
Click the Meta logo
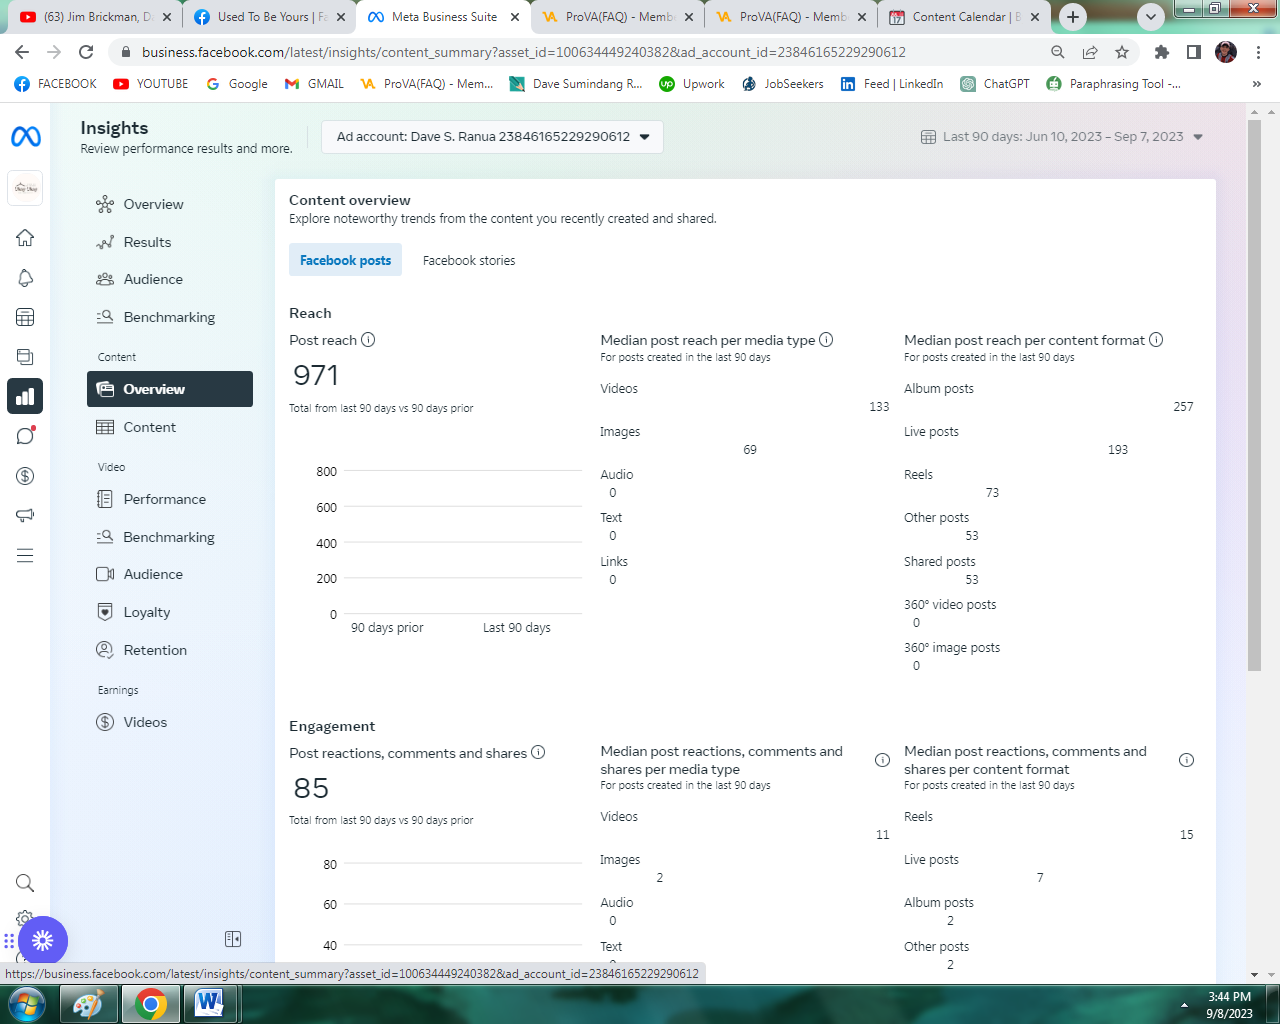(x=25, y=135)
